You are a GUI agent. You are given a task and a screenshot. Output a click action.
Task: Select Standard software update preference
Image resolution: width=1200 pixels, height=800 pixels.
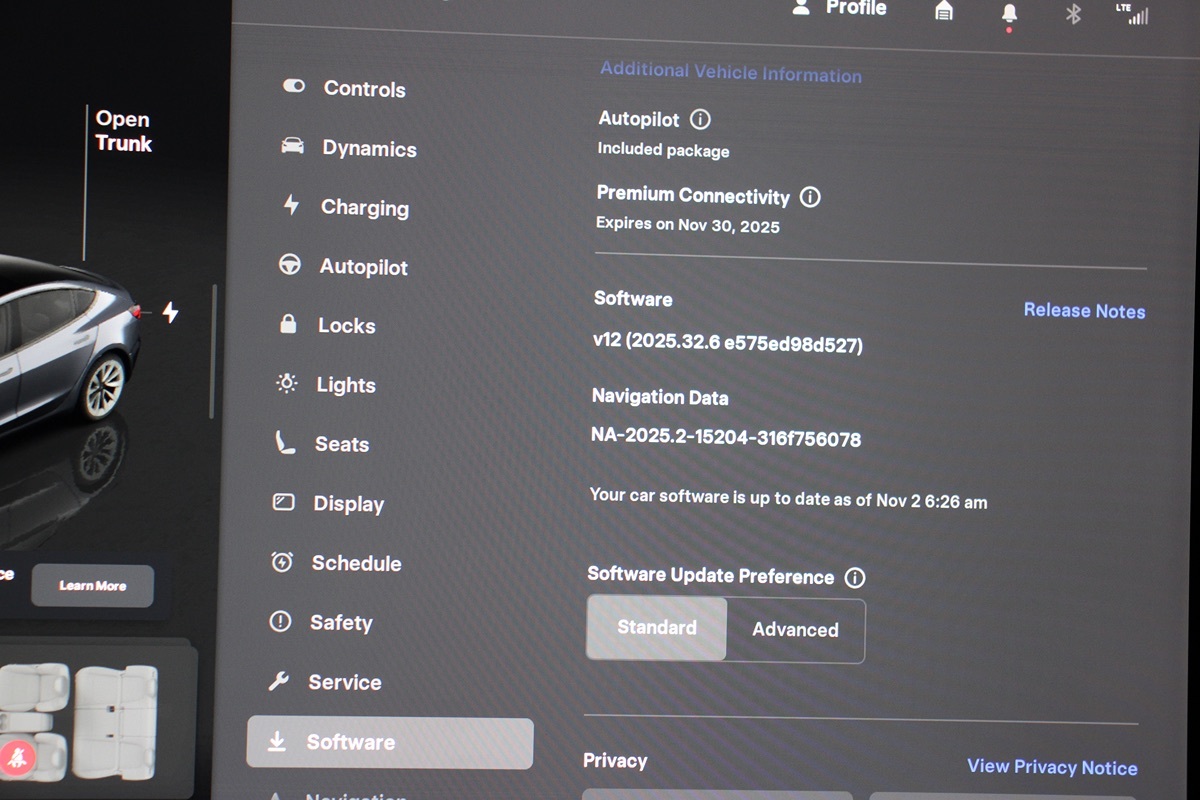tap(657, 628)
